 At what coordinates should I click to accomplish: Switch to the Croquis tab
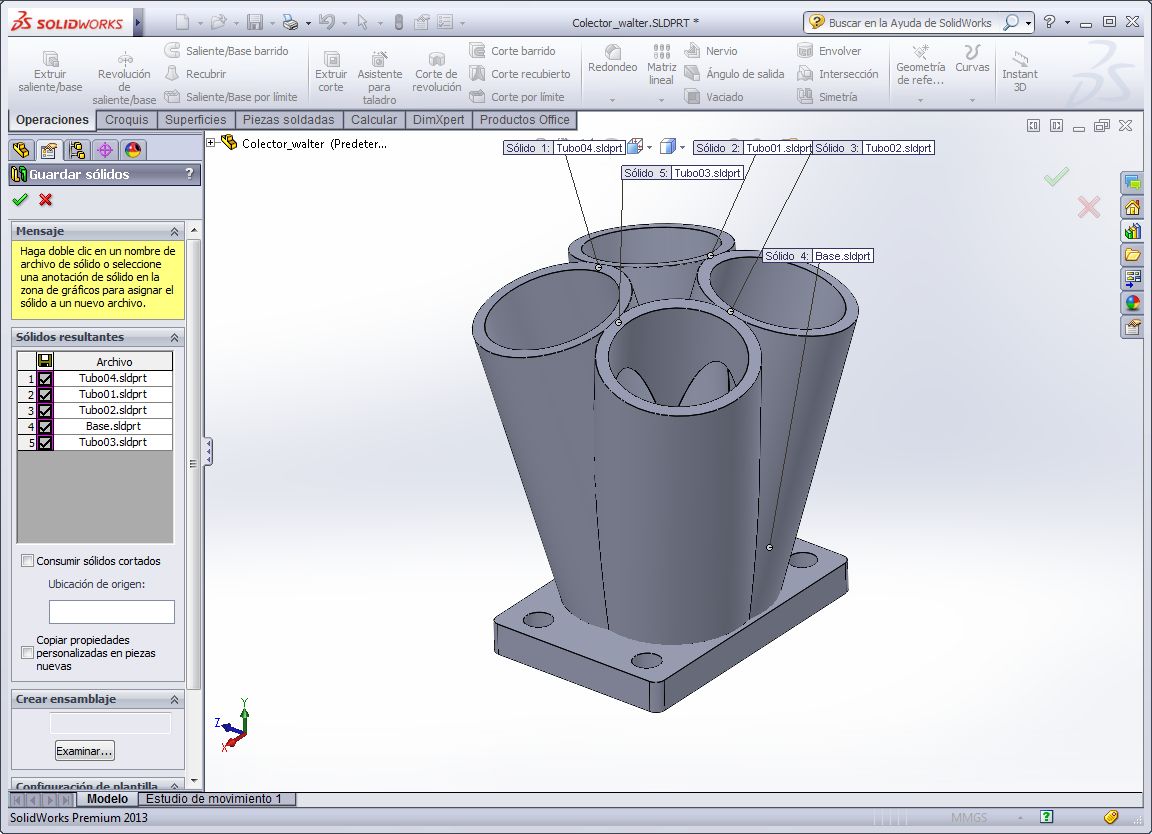click(127, 120)
